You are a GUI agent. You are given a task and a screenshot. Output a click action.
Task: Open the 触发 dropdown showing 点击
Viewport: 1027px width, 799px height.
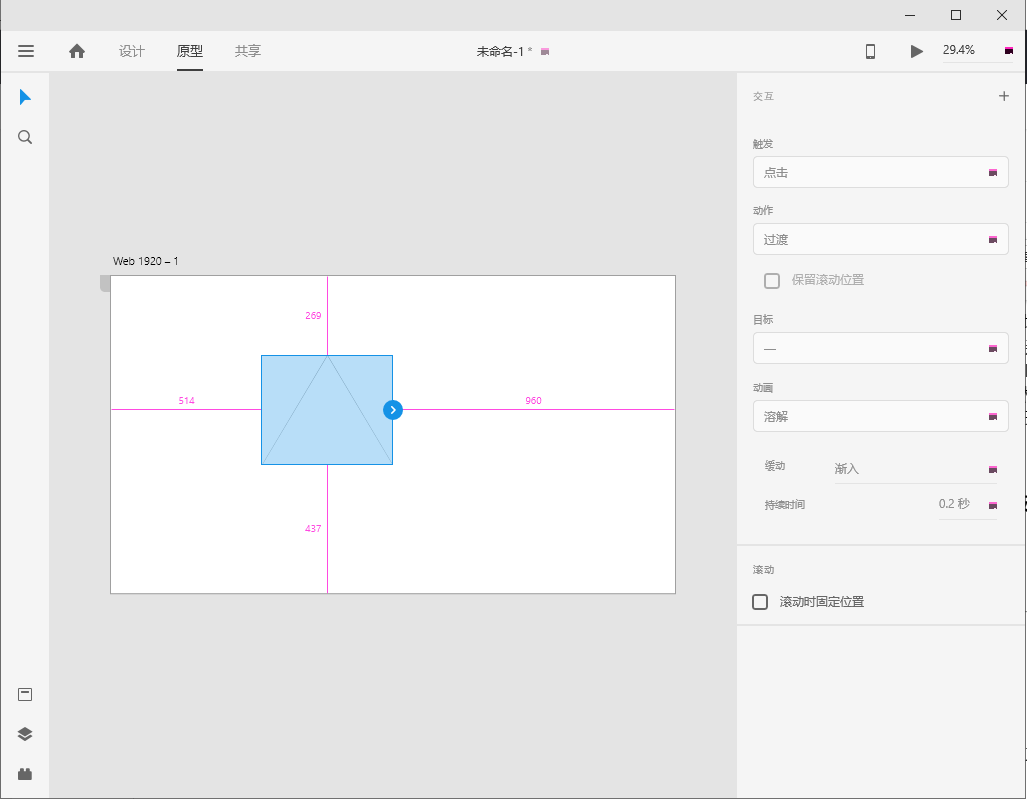(x=880, y=172)
